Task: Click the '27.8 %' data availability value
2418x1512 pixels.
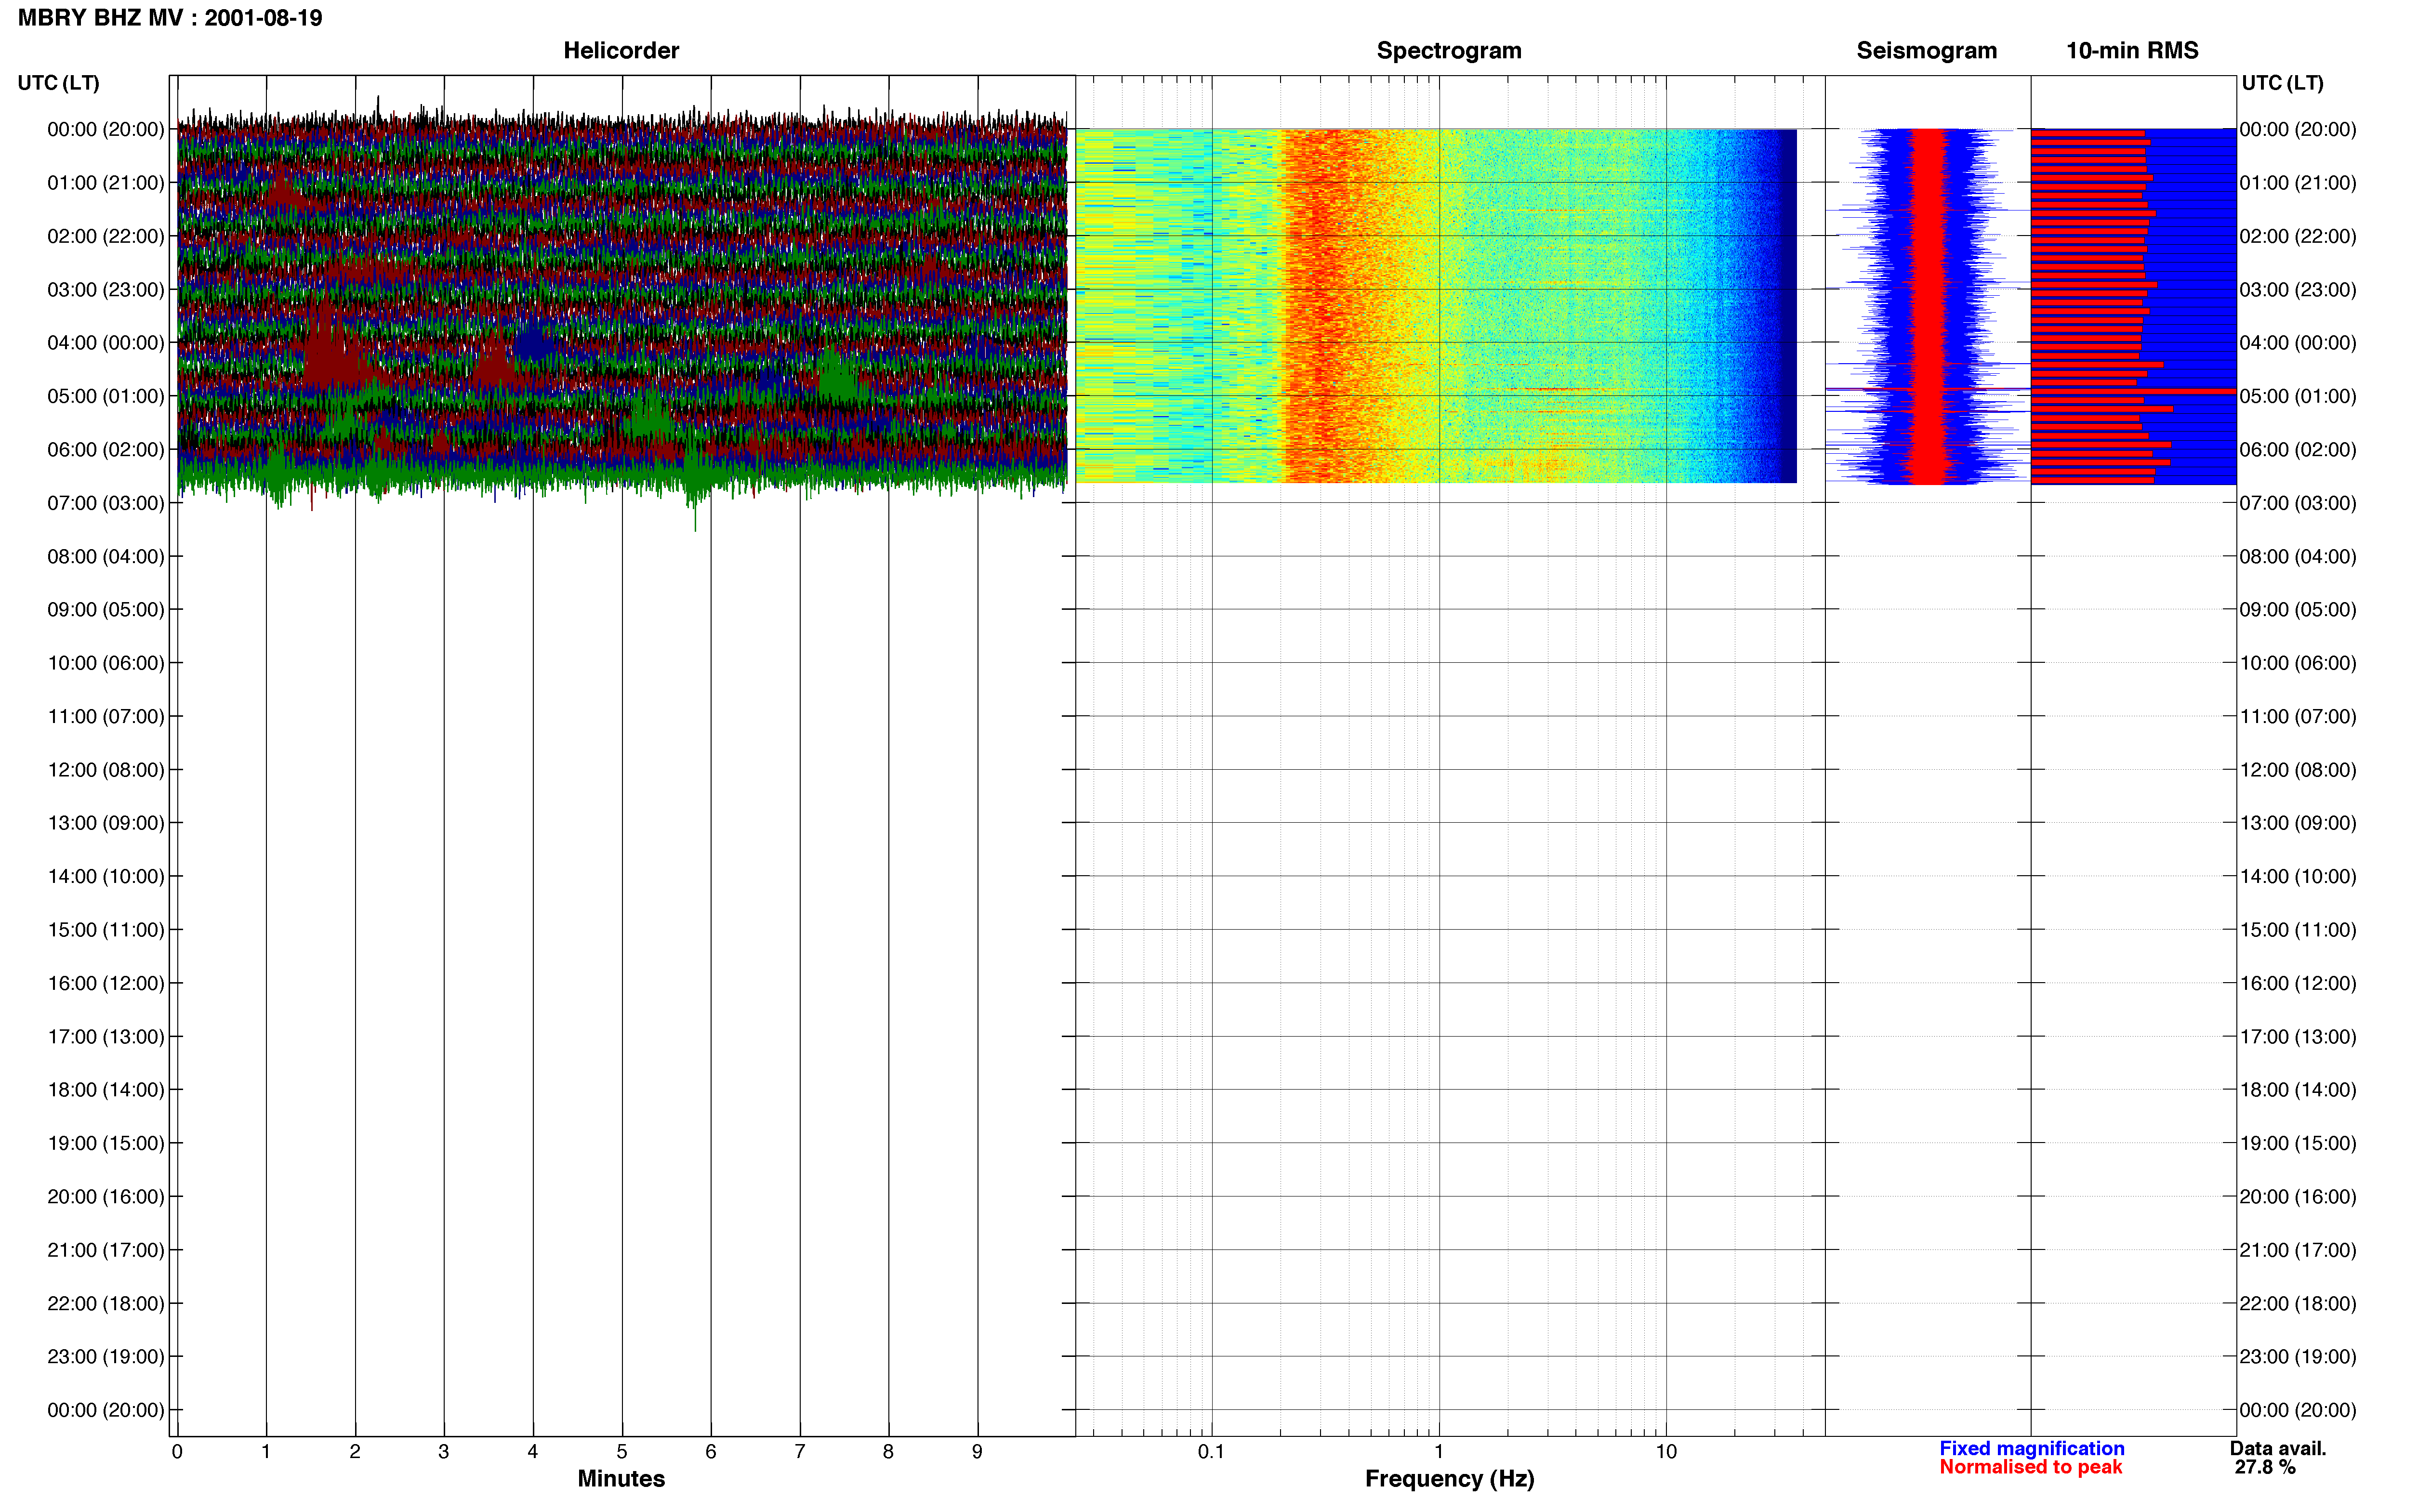Action: (x=2265, y=1467)
